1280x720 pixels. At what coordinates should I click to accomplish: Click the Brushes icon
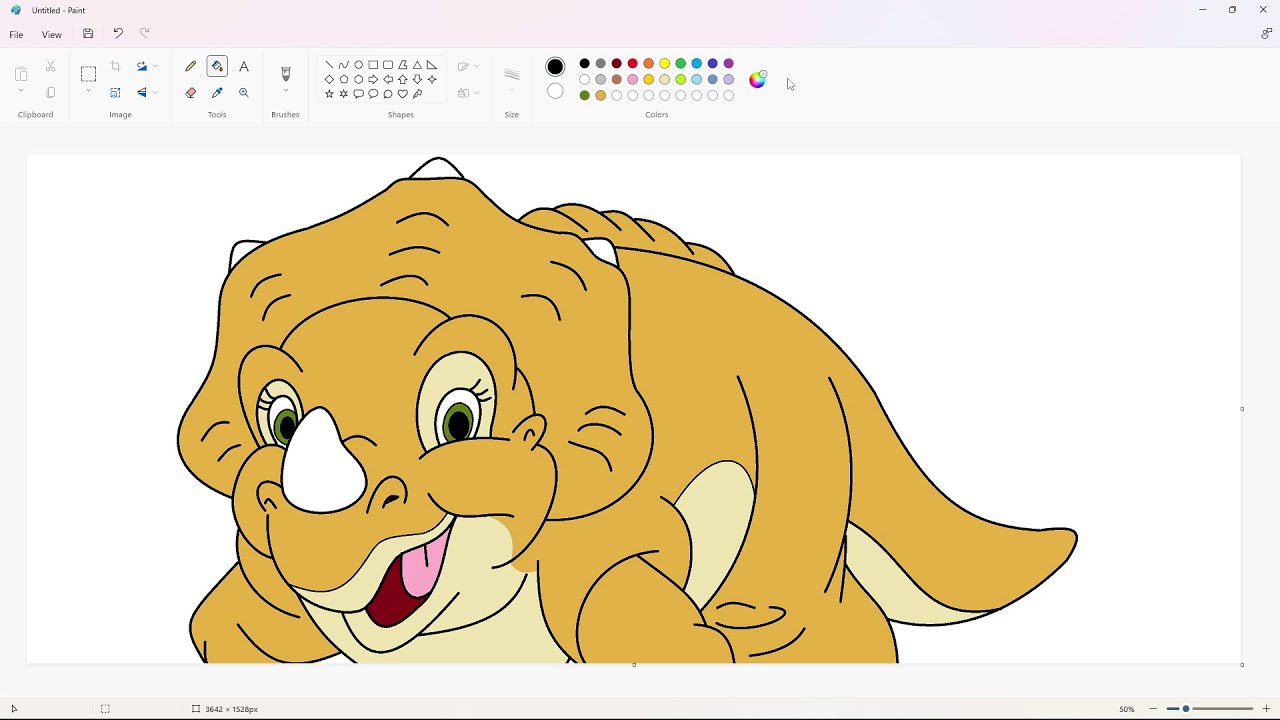click(285, 74)
